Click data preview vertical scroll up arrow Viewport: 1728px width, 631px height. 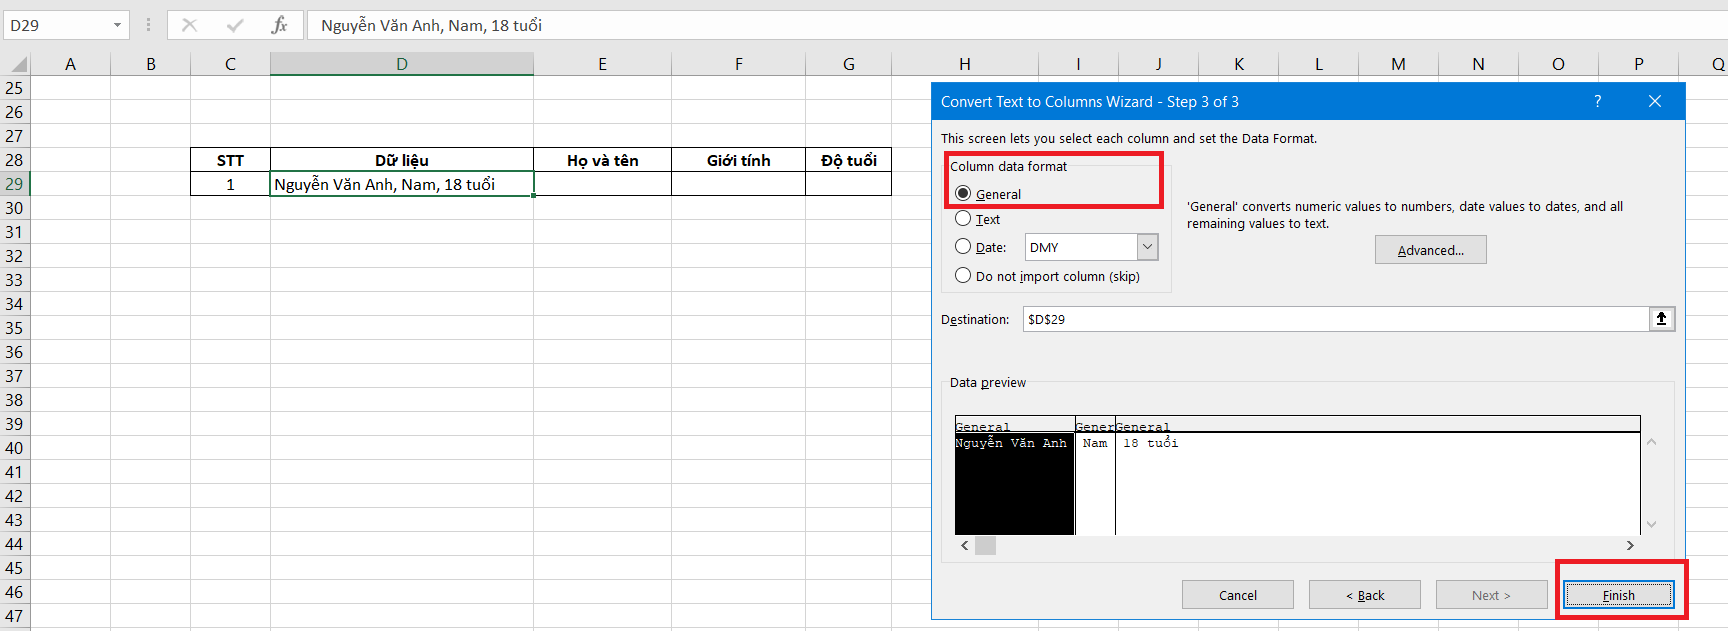1651,442
